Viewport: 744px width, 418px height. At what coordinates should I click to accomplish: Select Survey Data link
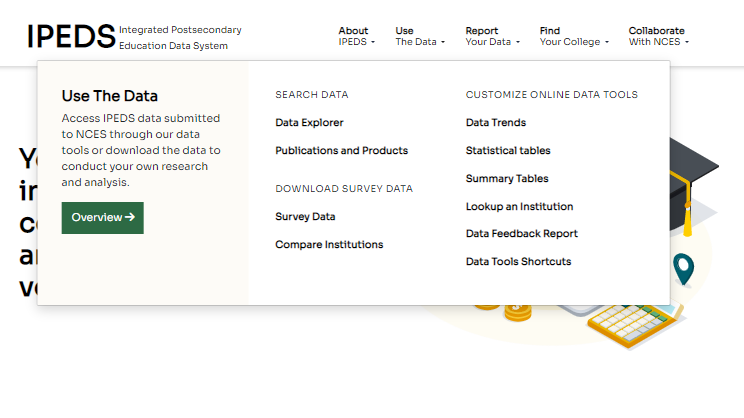pyautogui.click(x=305, y=217)
